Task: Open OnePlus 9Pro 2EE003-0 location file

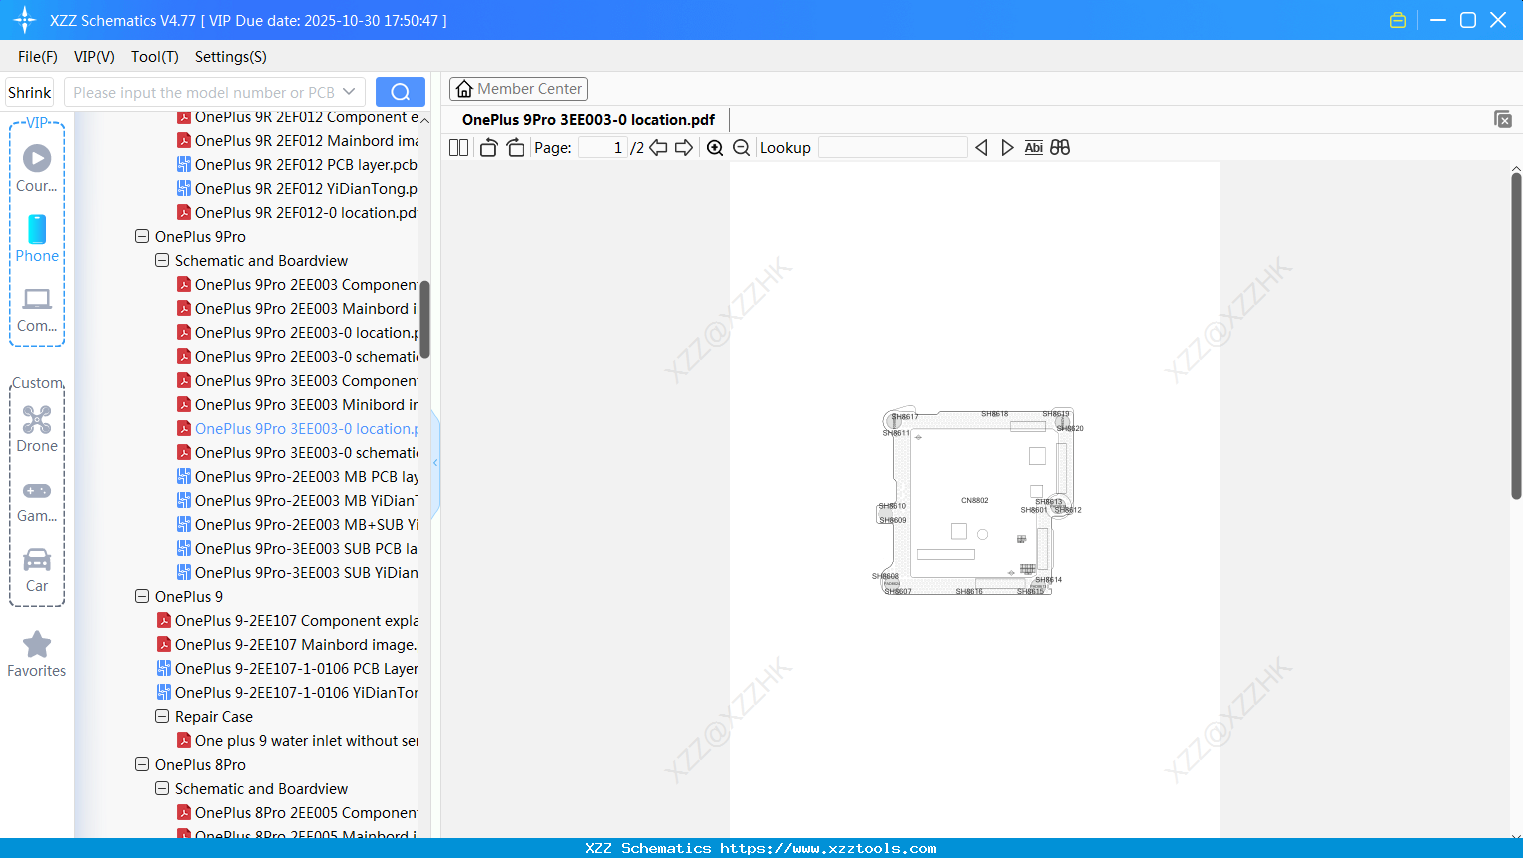Action: pyautogui.click(x=297, y=333)
